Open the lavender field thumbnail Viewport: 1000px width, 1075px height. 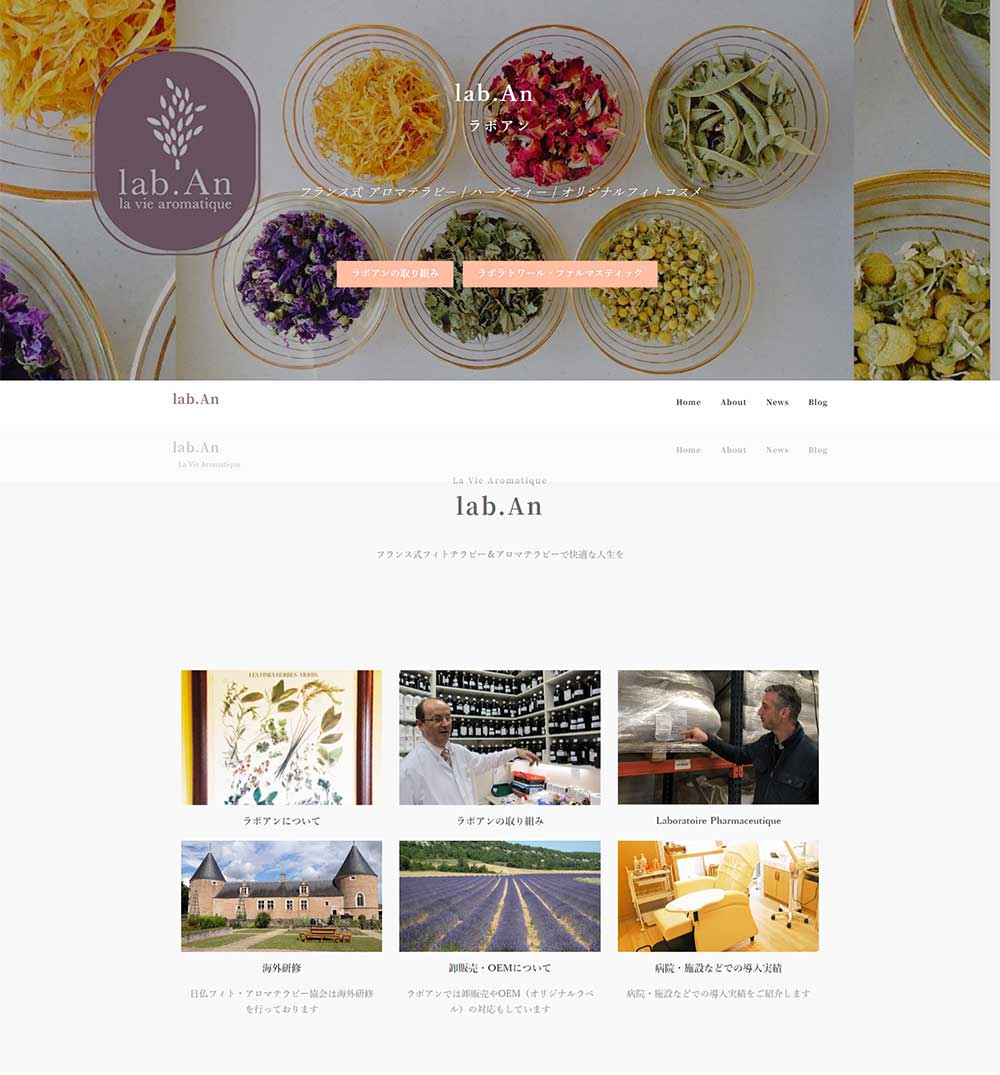tap(500, 896)
